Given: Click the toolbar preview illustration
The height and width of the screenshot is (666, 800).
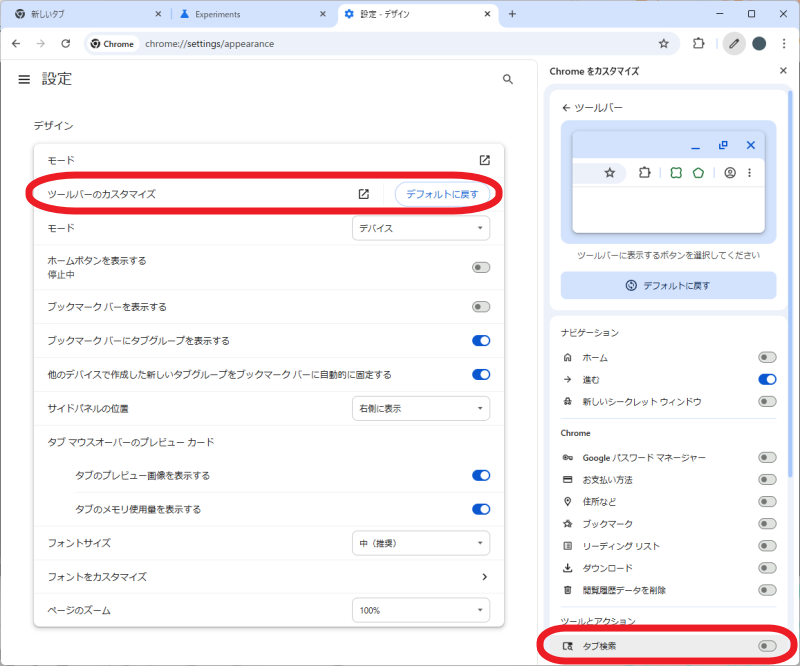Looking at the screenshot, I should pos(668,182).
